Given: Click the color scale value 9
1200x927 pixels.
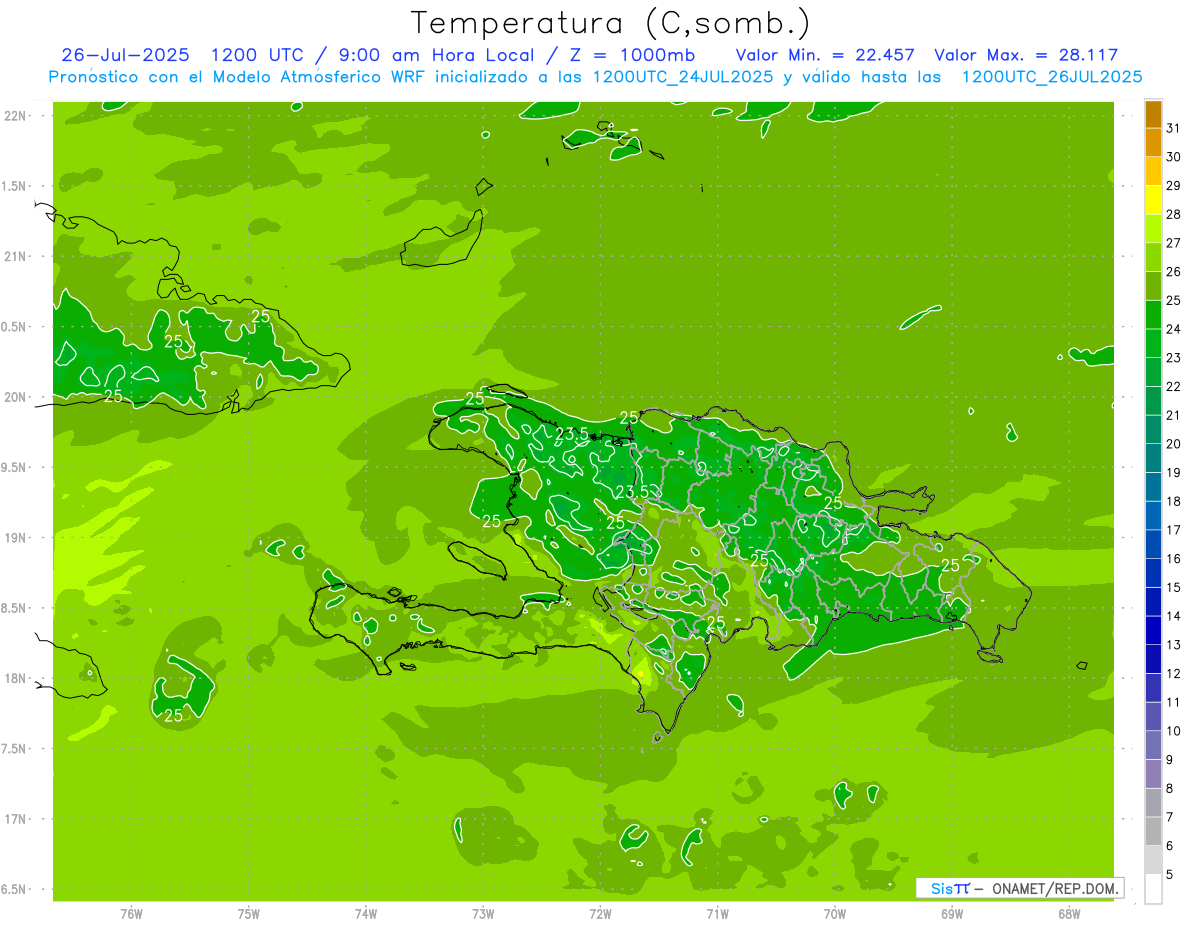Looking at the screenshot, I should tap(1170, 760).
